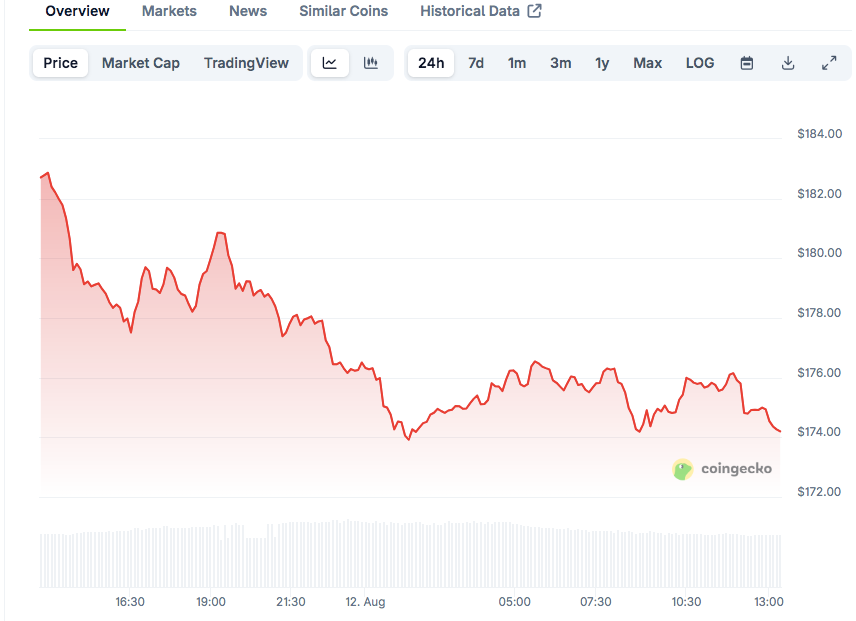Select the Overview tab

(x=78, y=11)
